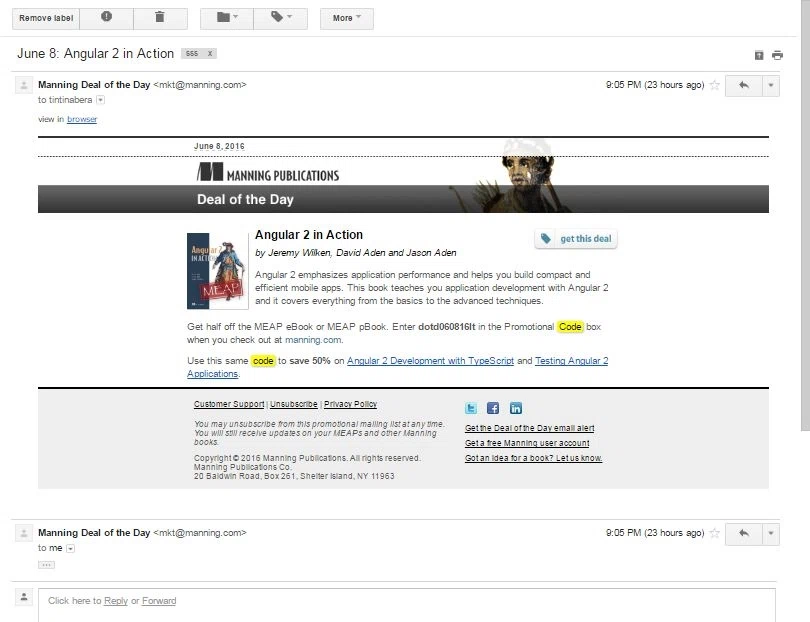Click the page vertical scrollbar
This screenshot has height=622, width=810.
pos(805,214)
